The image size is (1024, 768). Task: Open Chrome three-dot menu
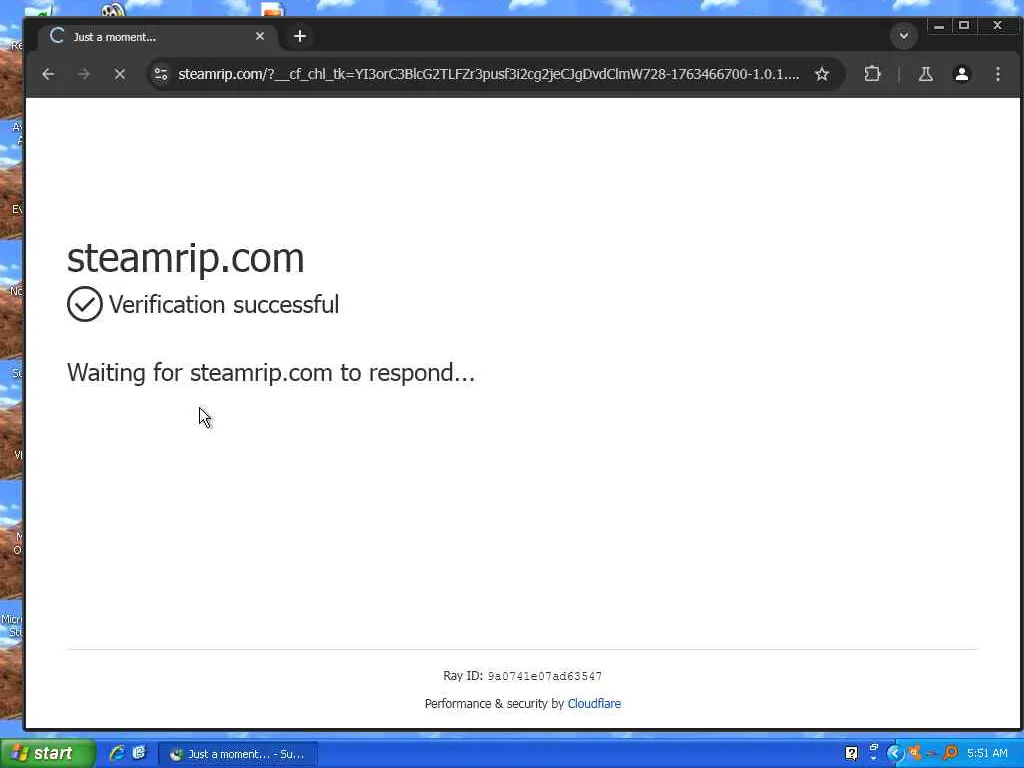tap(997, 74)
